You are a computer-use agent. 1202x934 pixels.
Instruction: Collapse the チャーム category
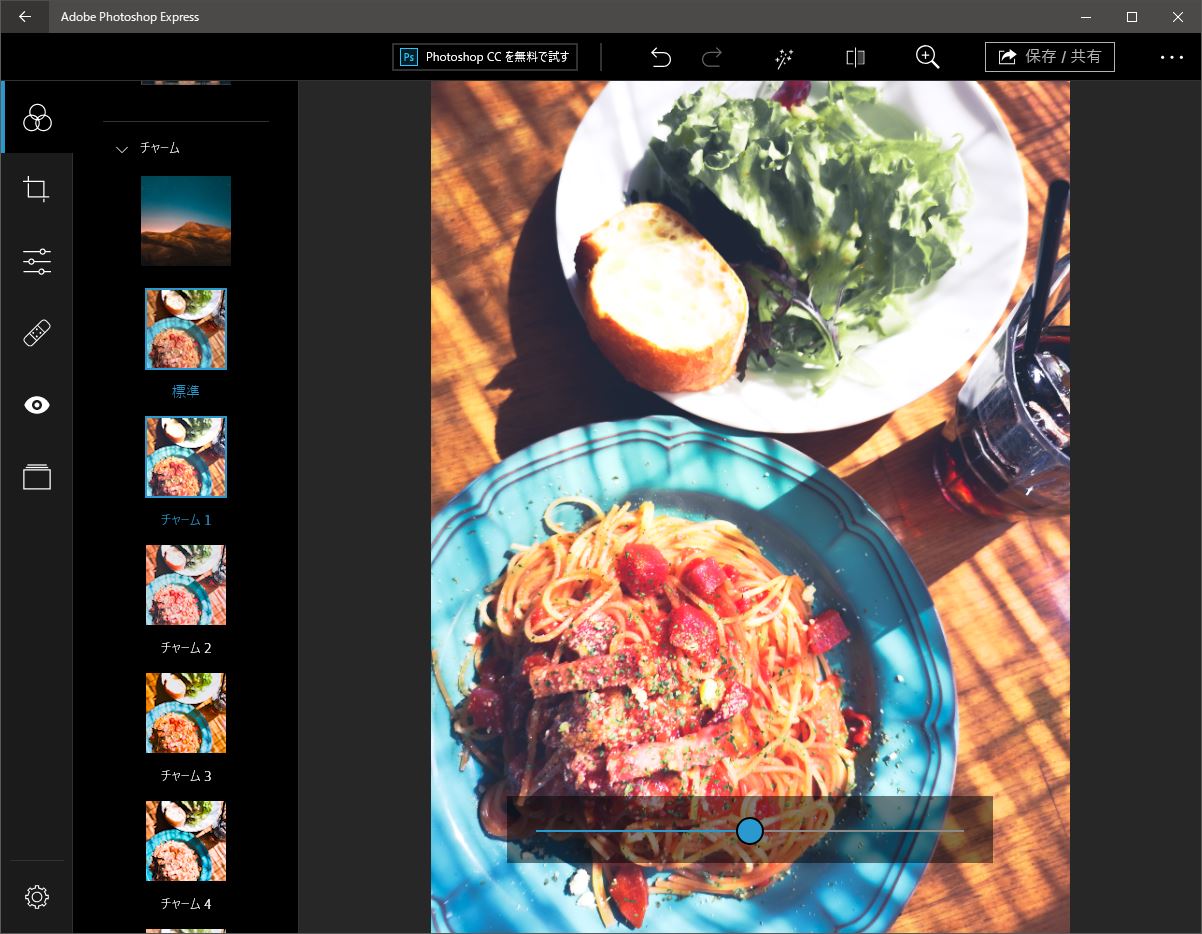click(122, 149)
